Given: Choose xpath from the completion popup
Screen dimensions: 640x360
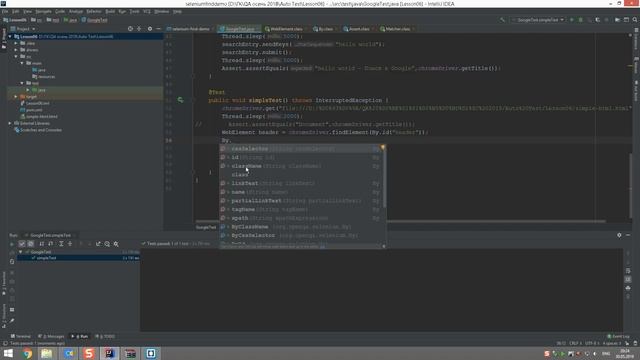Looking at the screenshot, I should [x=300, y=218].
